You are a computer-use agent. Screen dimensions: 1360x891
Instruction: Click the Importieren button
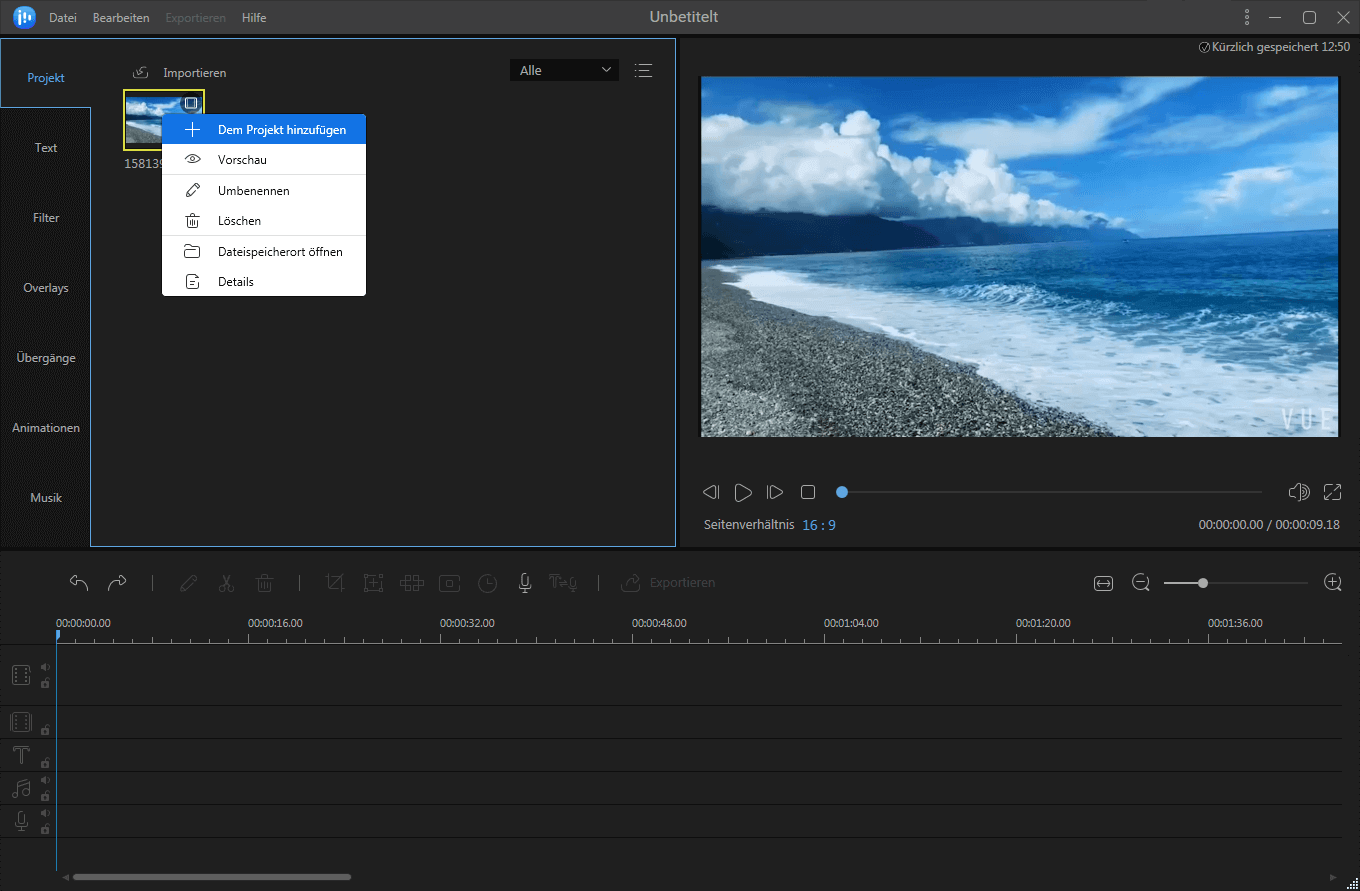coord(180,73)
